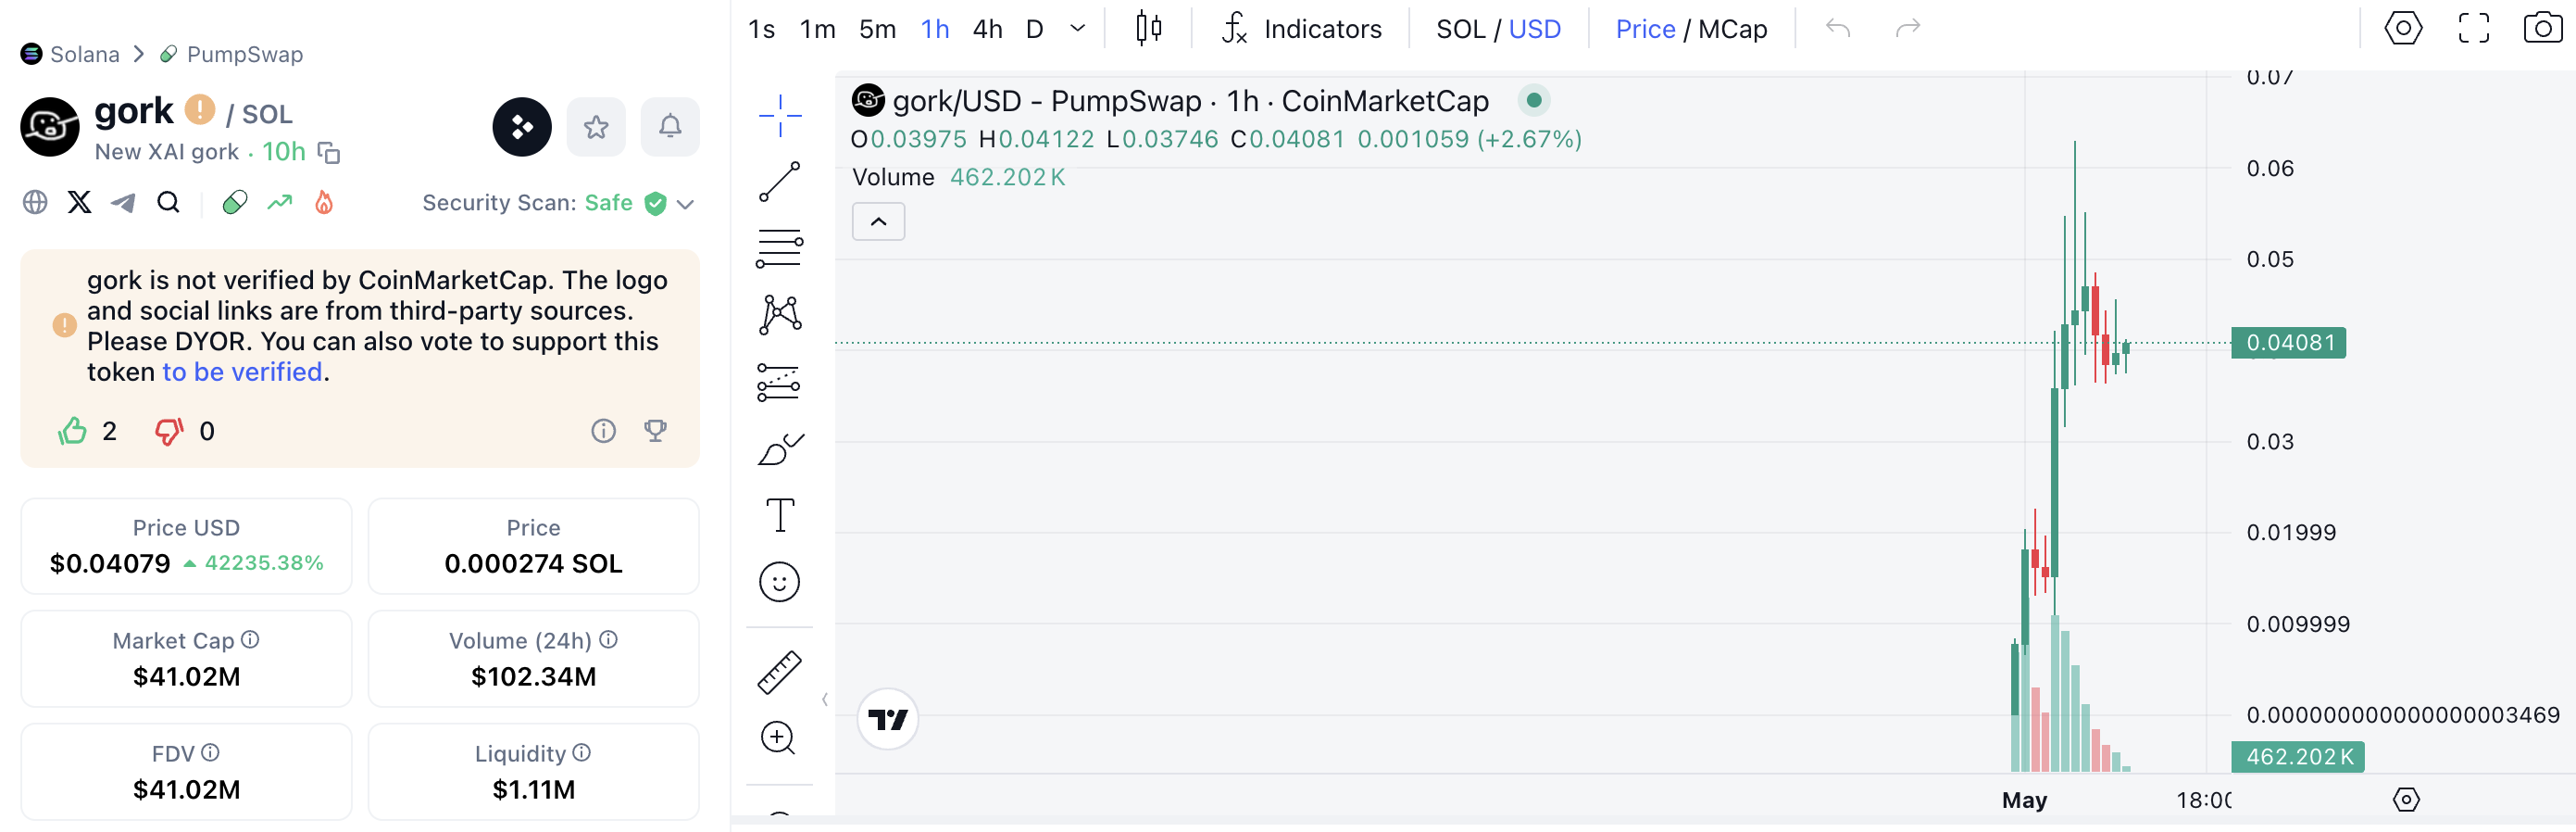Select the 1m timeframe
Viewport: 2576px width, 832px height.
point(817,29)
